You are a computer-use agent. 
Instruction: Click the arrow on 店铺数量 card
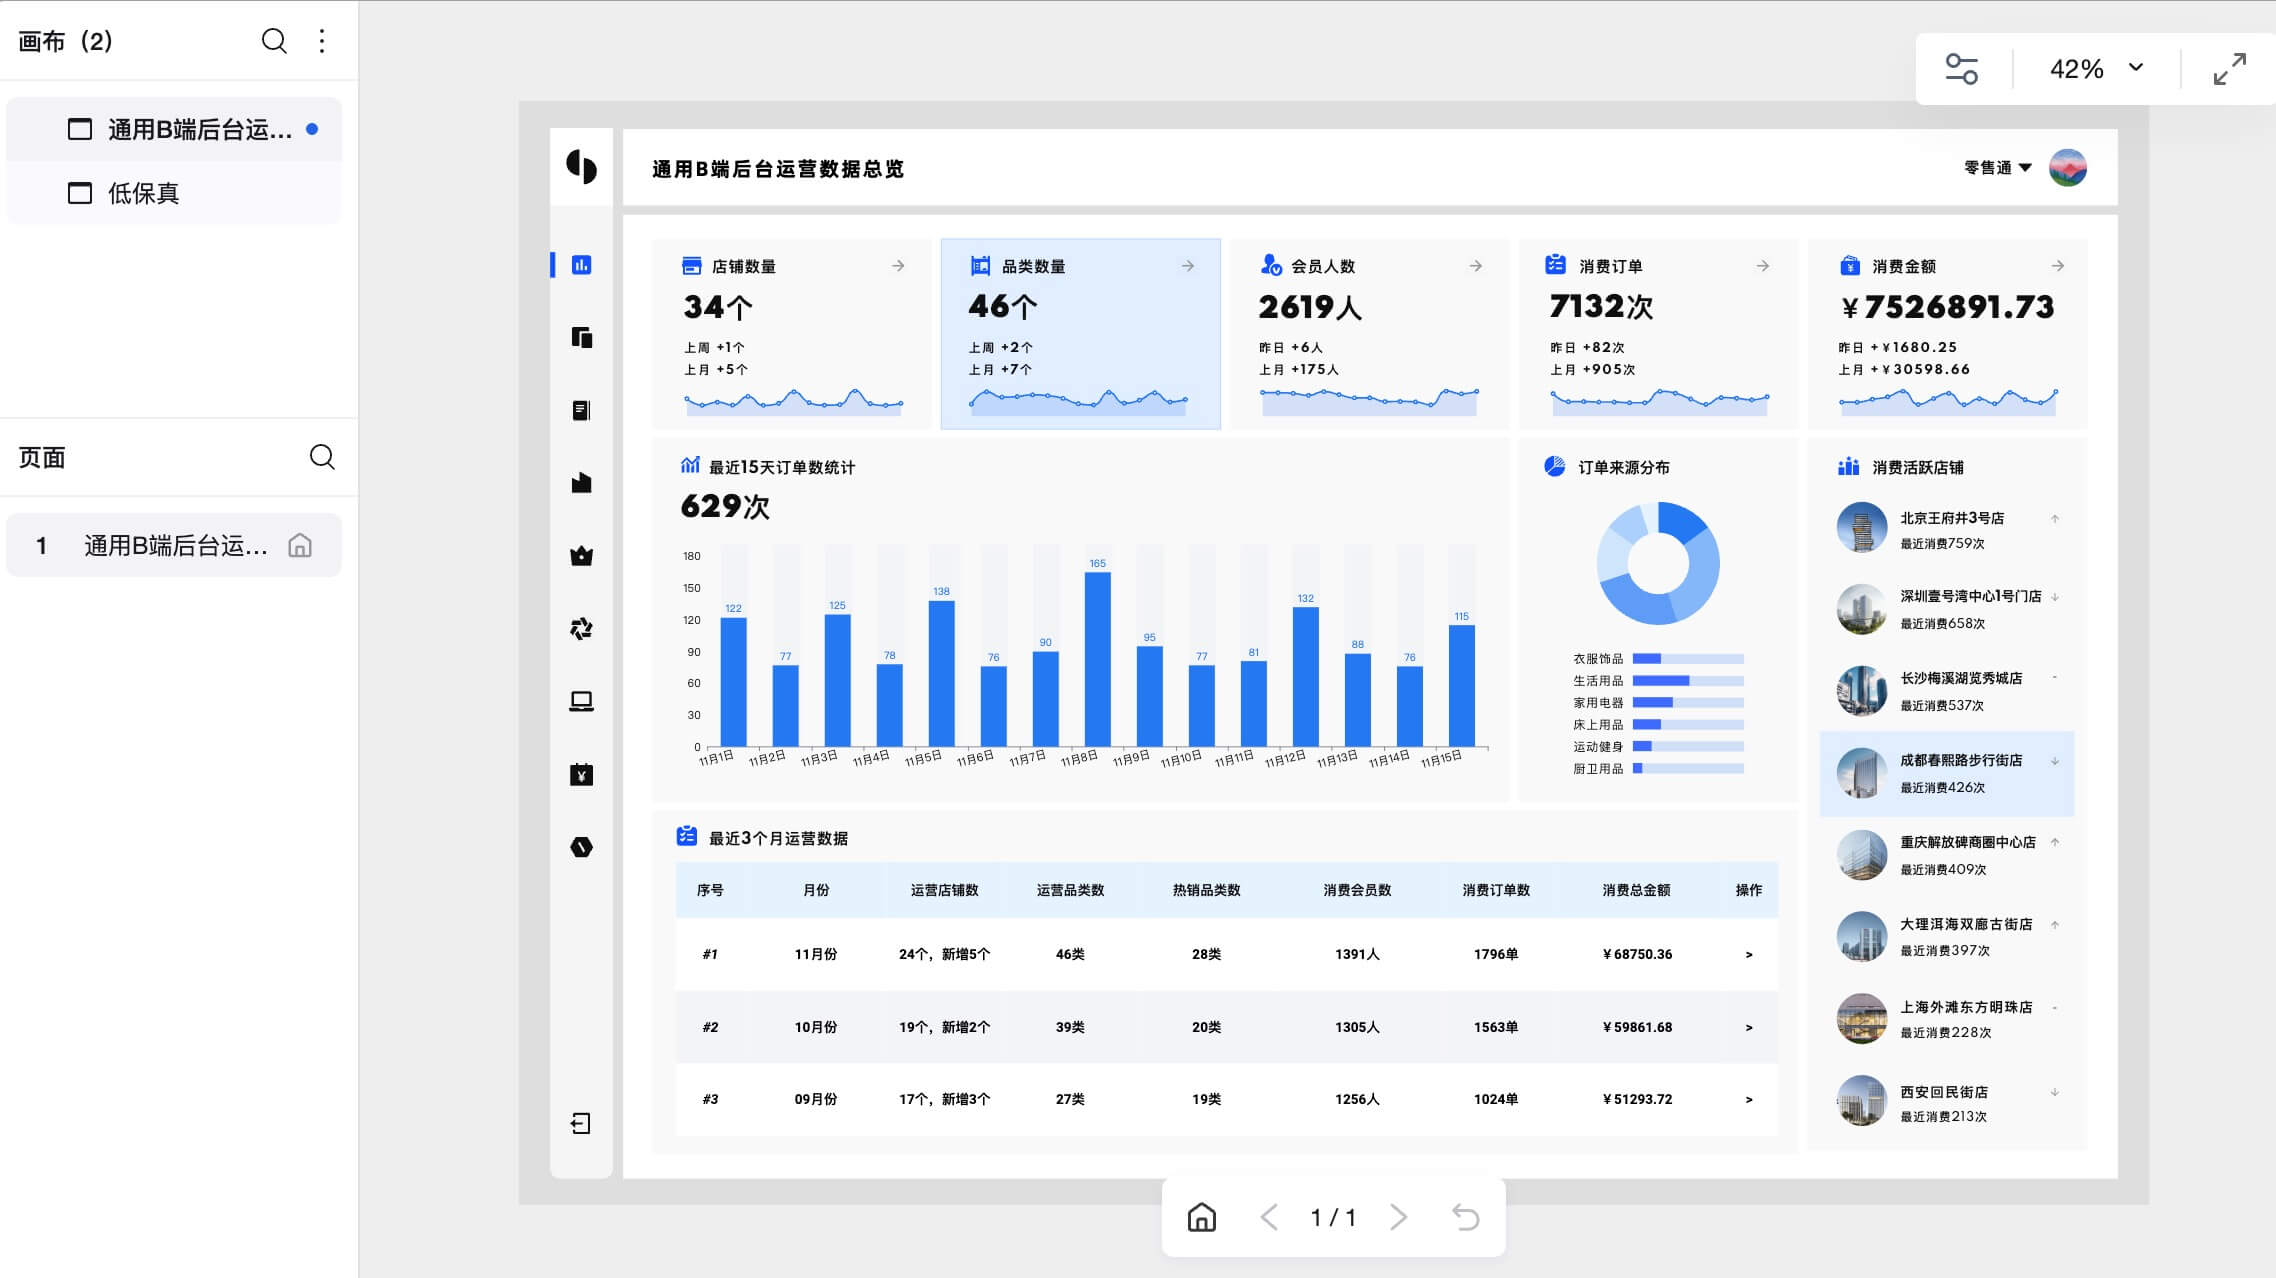pos(898,266)
